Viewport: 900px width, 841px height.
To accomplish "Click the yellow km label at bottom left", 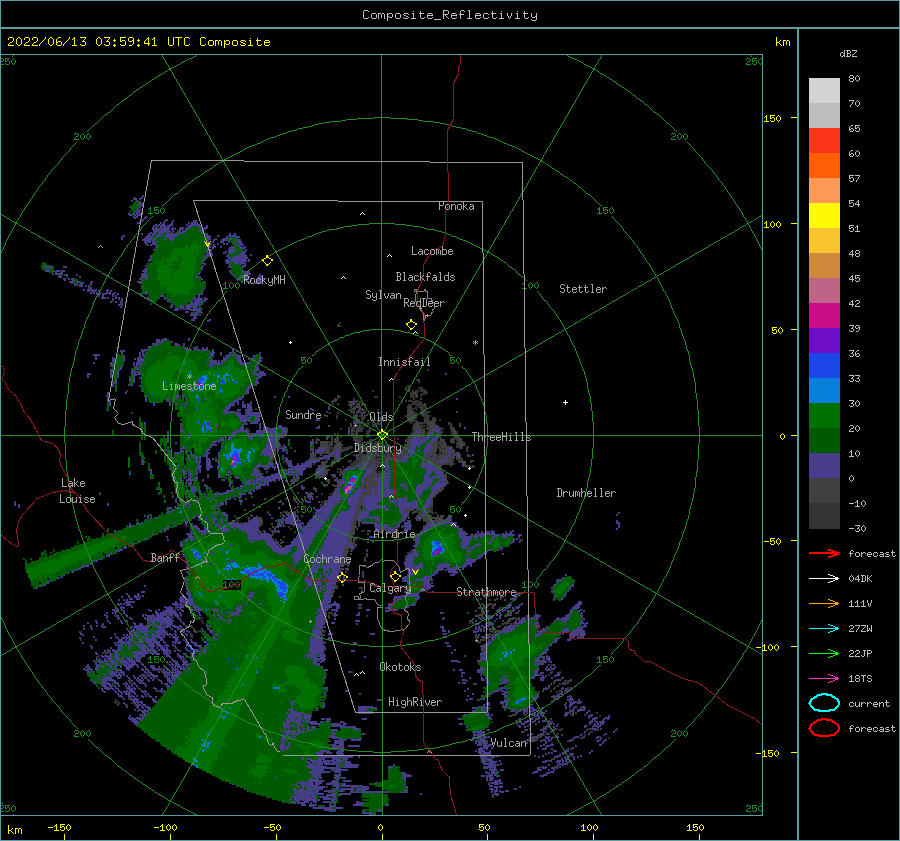I will (14, 830).
